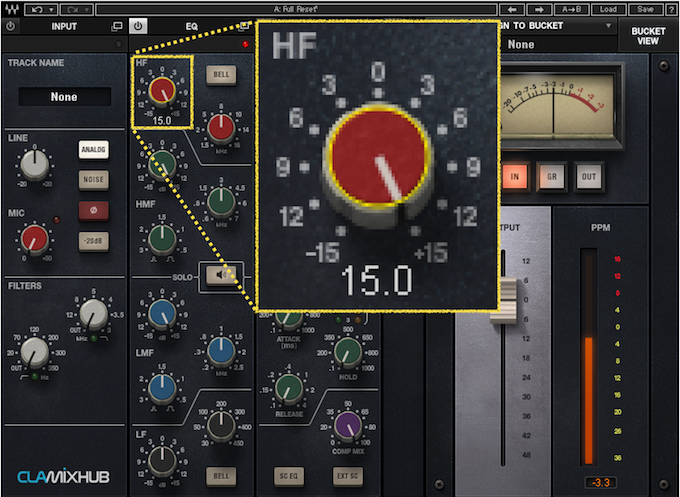Image resolution: width=680 pixels, height=497 pixels.
Task: Click the LINE gain knob
Action: tap(35, 165)
